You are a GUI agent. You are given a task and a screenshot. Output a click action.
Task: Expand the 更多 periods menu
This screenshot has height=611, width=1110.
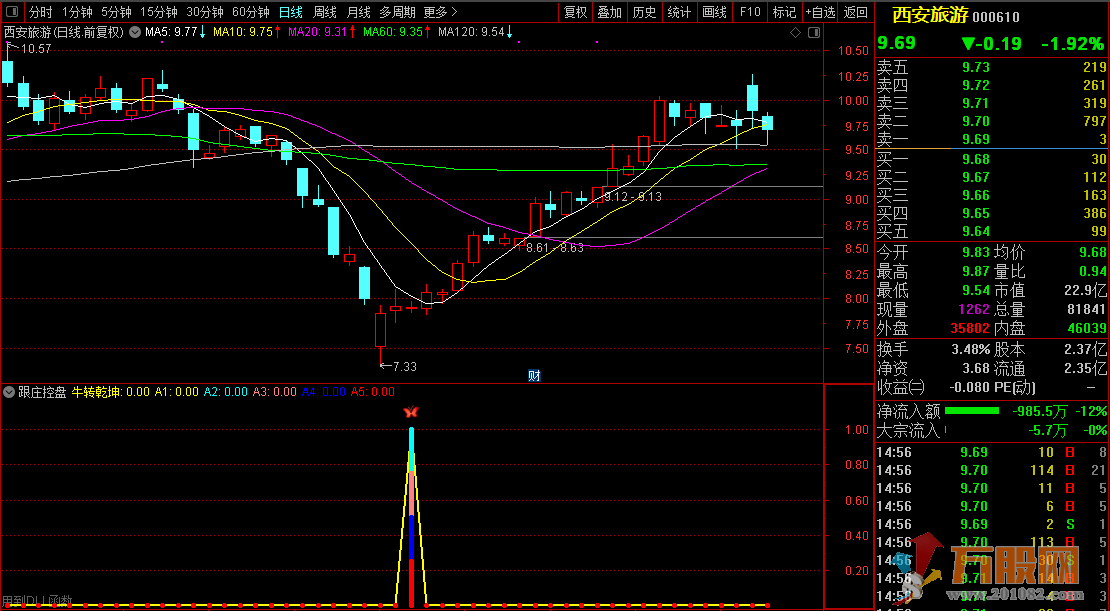pyautogui.click(x=440, y=12)
